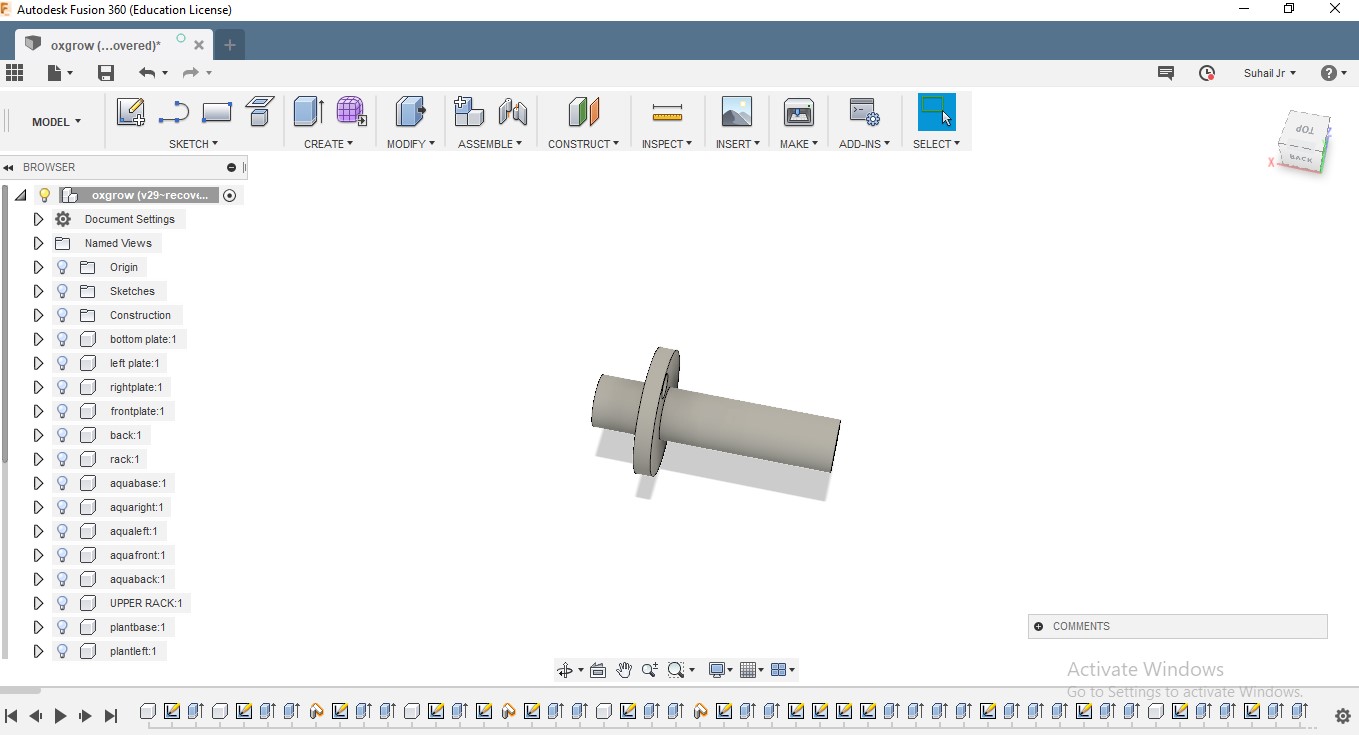Collapse the BROWSER panel arrows
1359x735 pixels.
[8, 168]
